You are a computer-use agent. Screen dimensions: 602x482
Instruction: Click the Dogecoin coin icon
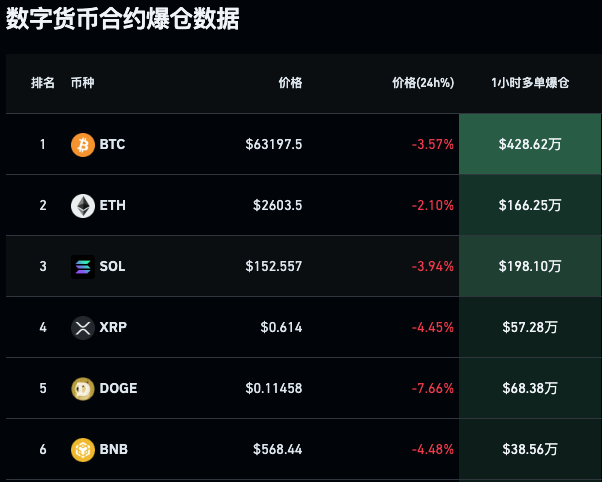tap(83, 388)
